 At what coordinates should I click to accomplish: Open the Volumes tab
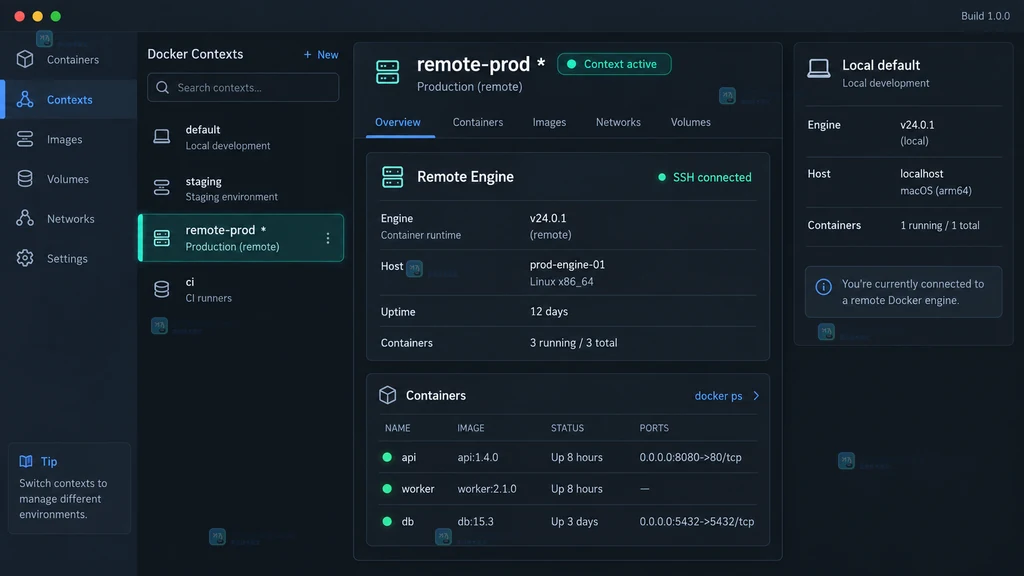(x=690, y=122)
